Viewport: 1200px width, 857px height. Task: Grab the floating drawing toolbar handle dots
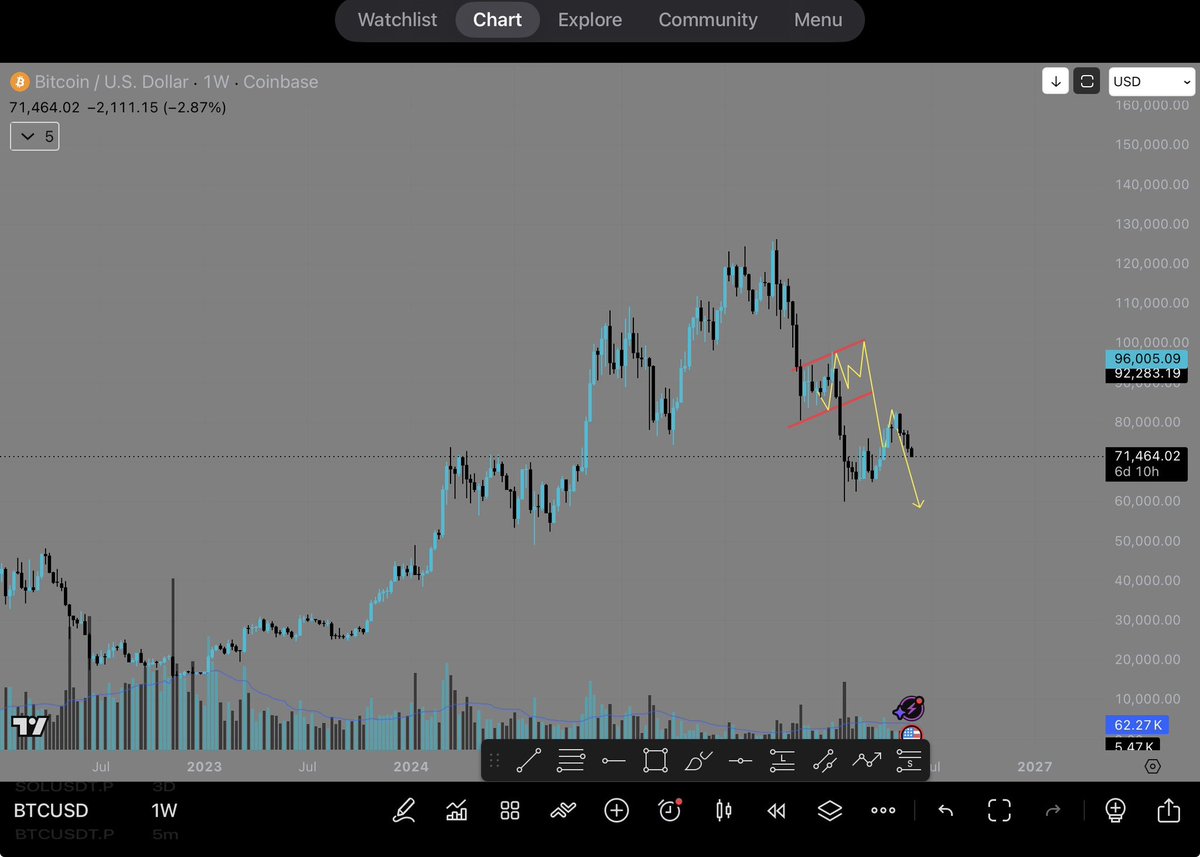tap(494, 761)
